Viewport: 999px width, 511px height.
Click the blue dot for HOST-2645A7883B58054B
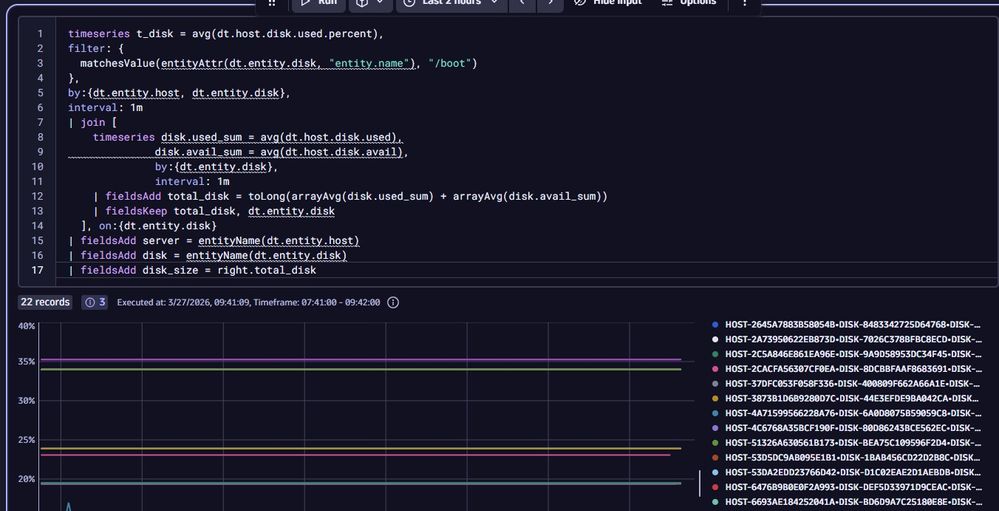(x=715, y=324)
